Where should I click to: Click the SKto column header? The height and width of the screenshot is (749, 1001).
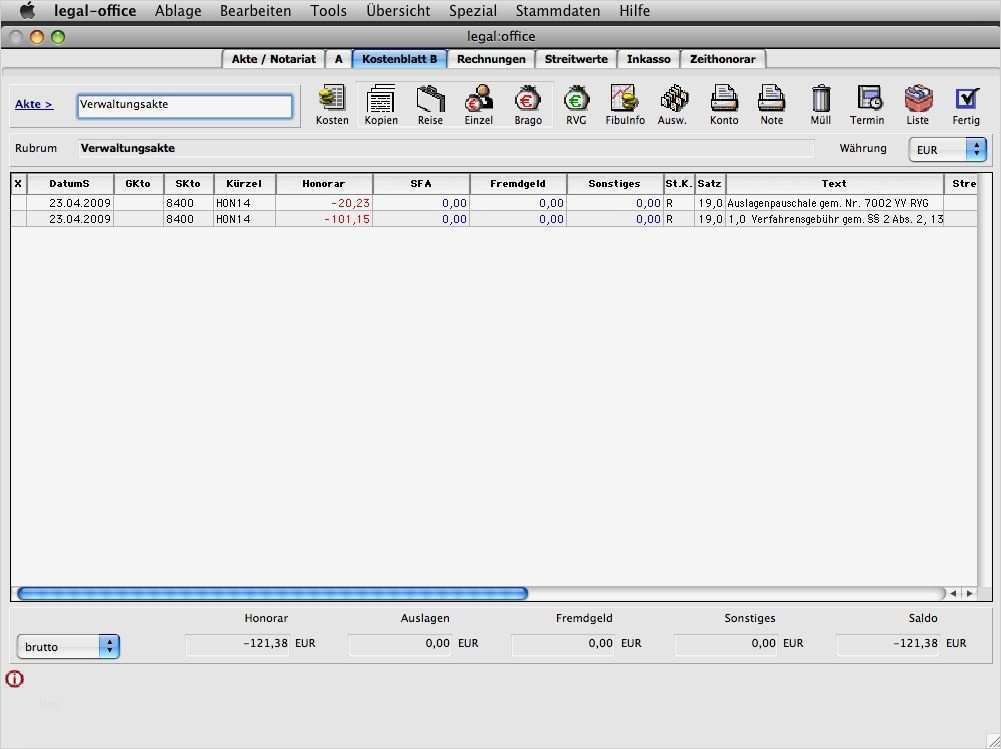pyautogui.click(x=188, y=184)
